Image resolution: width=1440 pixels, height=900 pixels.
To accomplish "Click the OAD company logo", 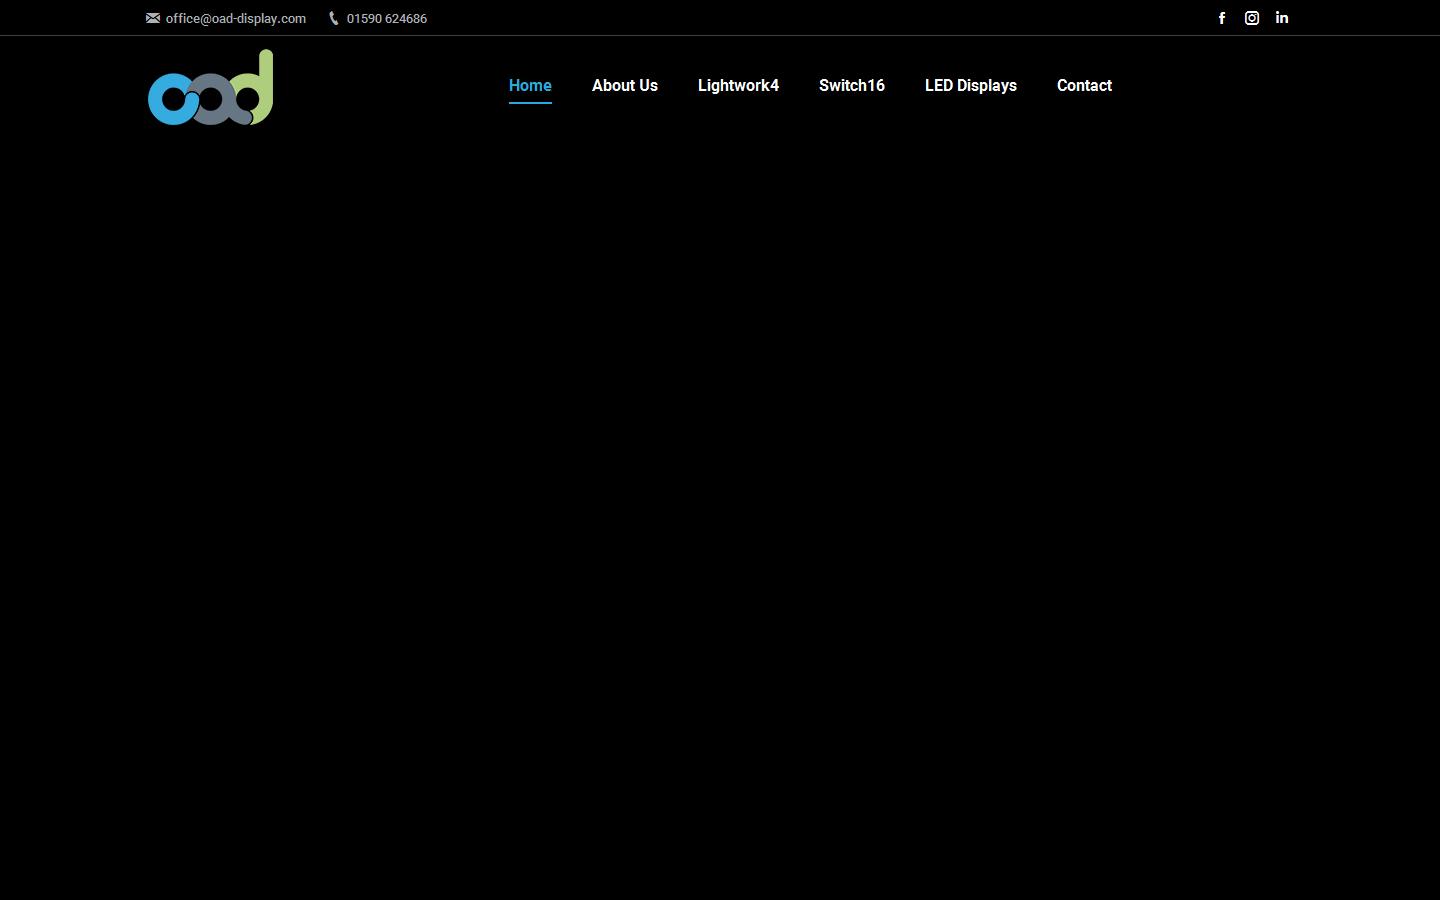I will tap(209, 87).
